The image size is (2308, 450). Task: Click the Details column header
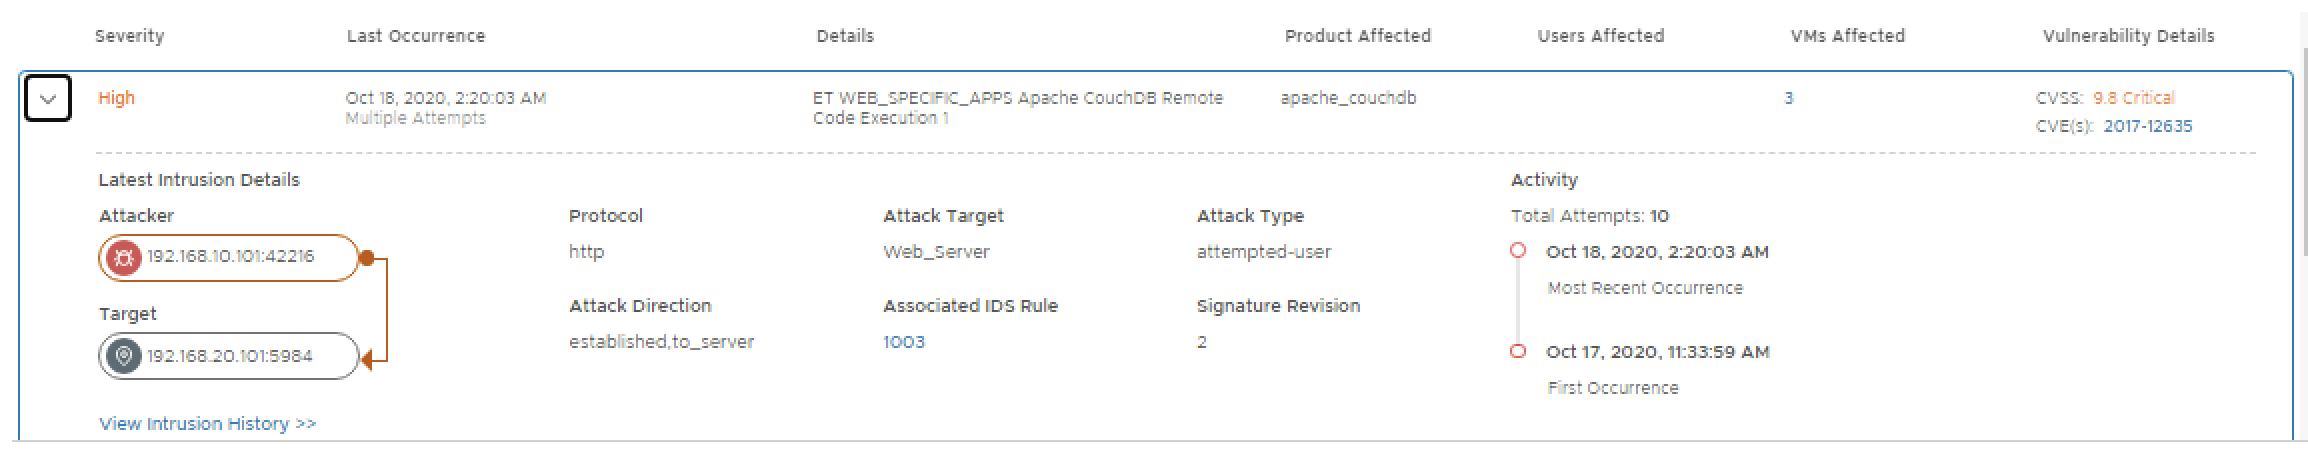(x=845, y=36)
